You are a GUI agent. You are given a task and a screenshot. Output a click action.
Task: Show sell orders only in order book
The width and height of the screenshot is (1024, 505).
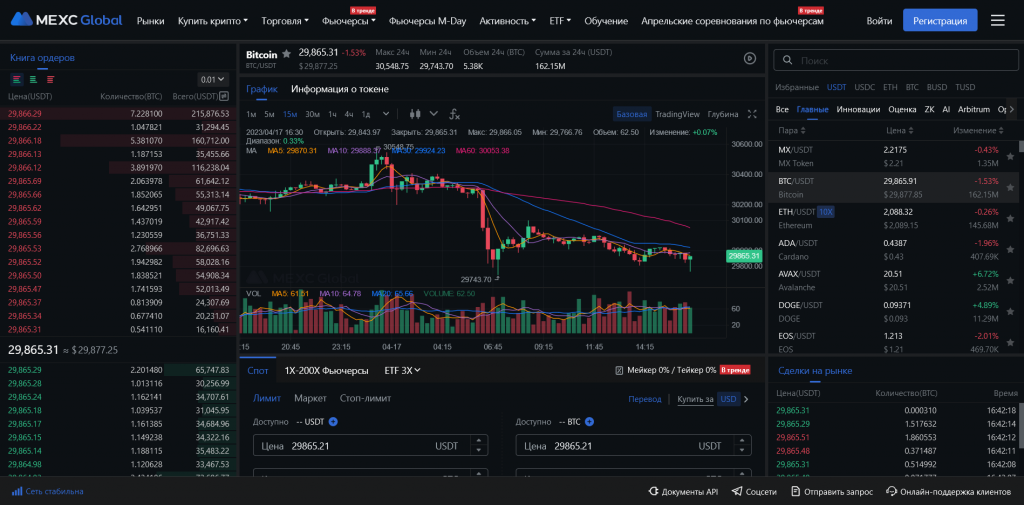50,79
